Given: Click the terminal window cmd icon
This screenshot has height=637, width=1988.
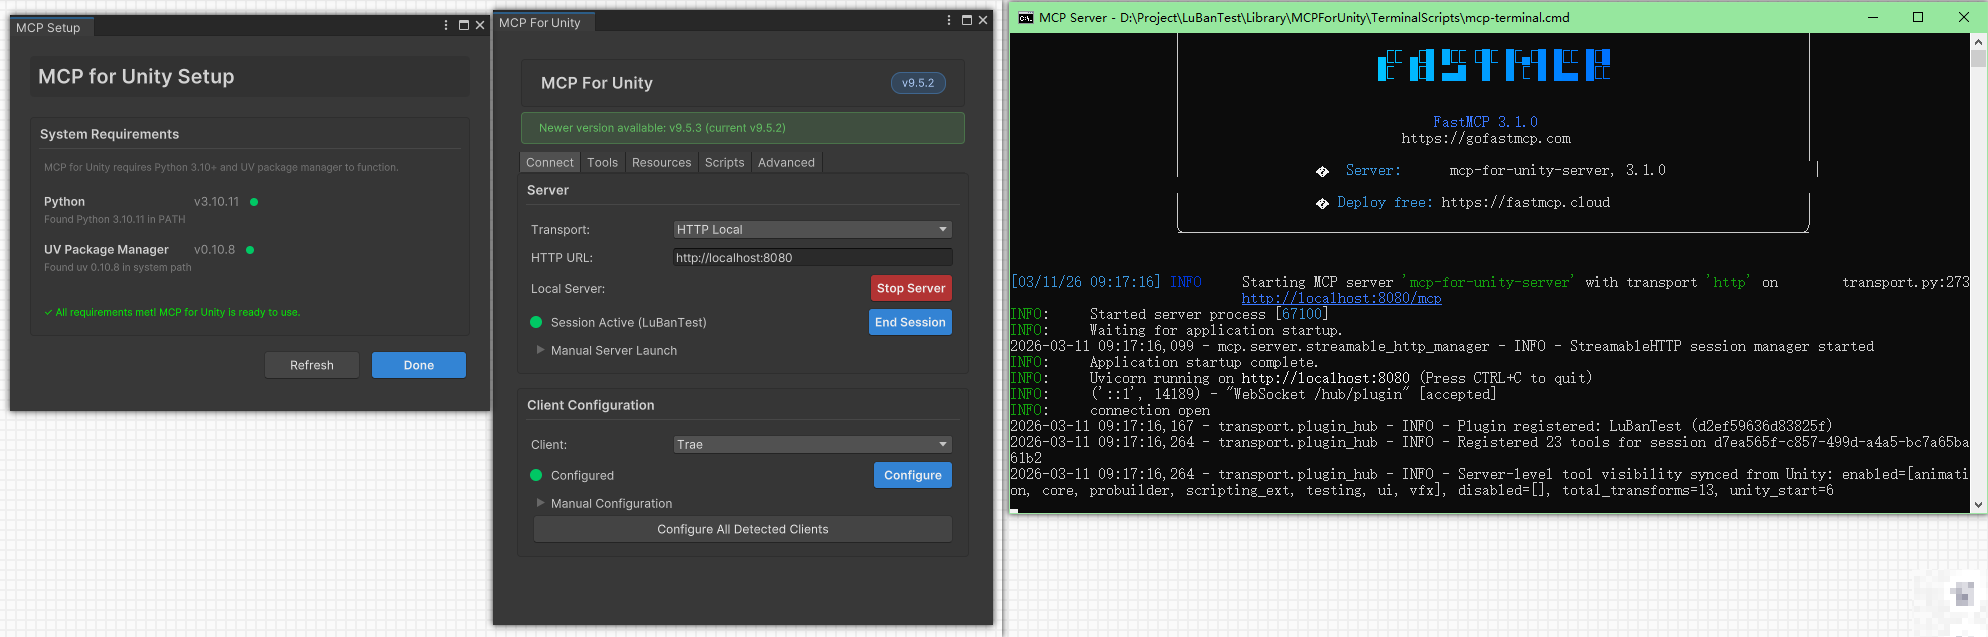Looking at the screenshot, I should [x=1025, y=17].
